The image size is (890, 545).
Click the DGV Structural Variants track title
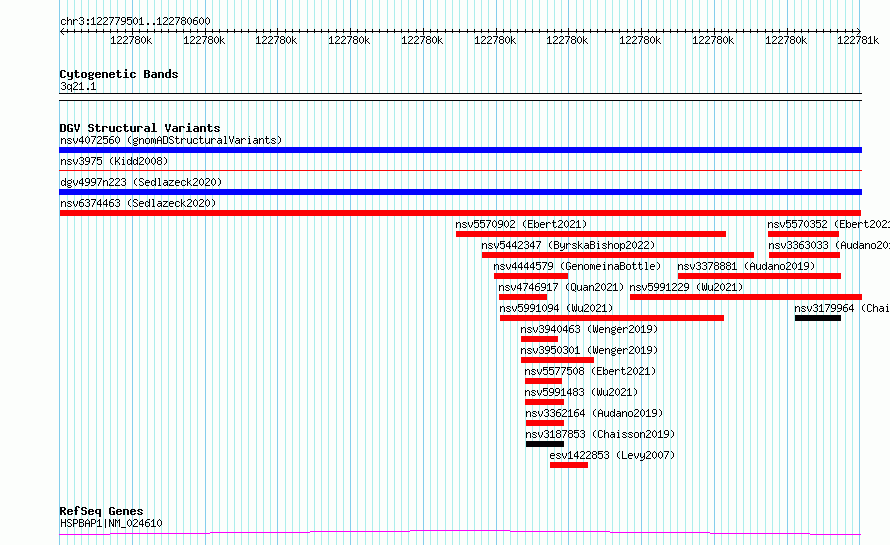pos(140,128)
